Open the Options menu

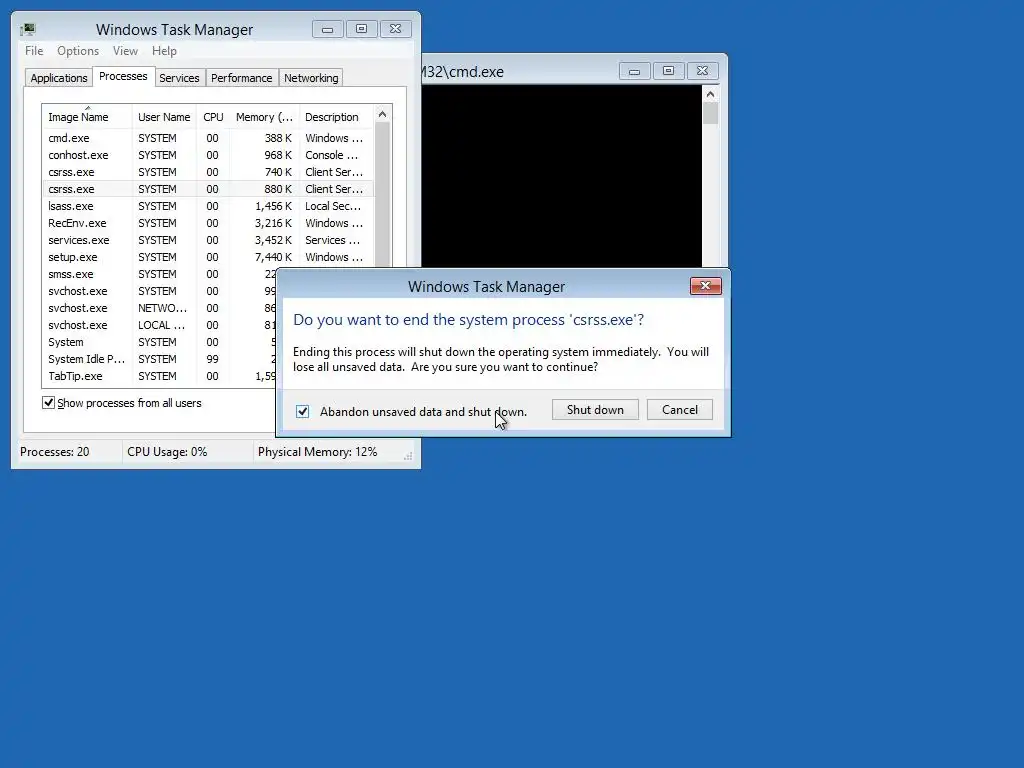click(78, 51)
